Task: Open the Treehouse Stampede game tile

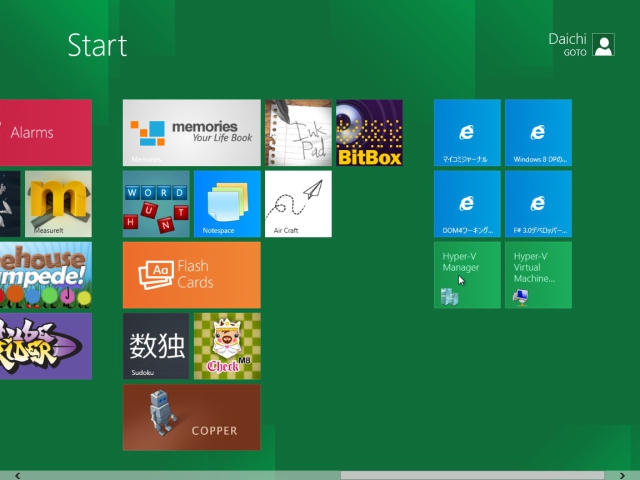Action: click(x=46, y=275)
